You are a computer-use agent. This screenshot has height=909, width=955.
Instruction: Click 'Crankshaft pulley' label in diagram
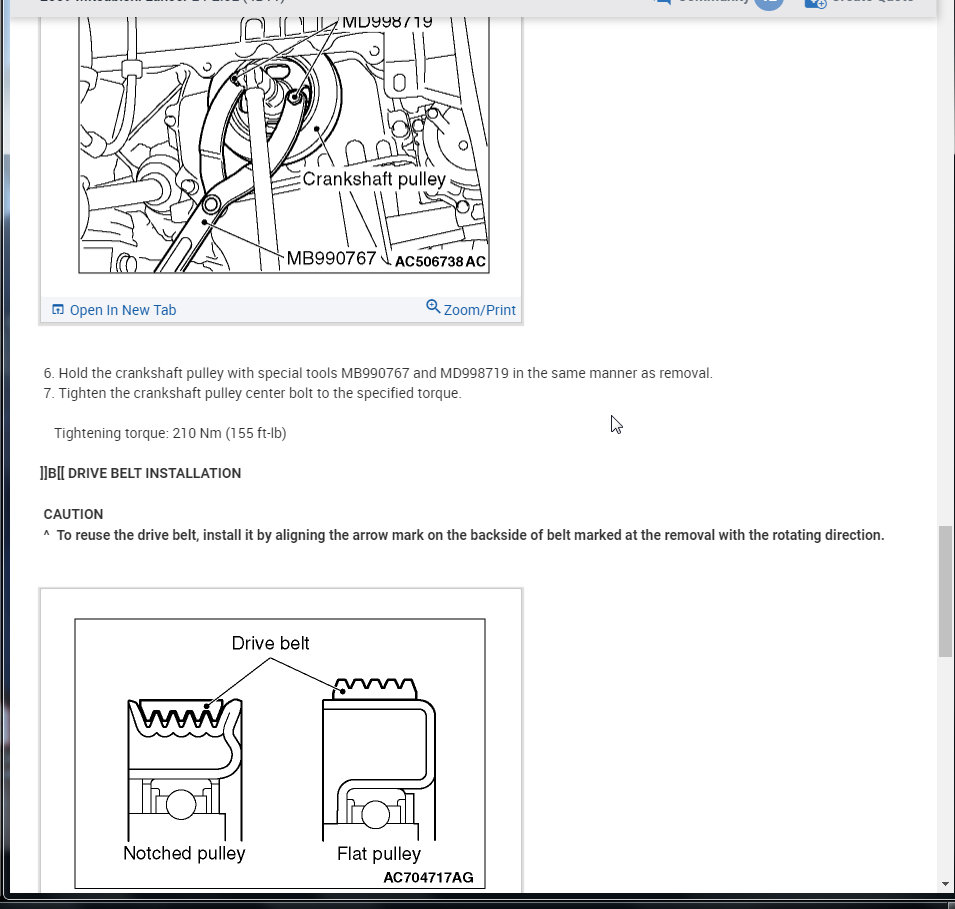click(x=374, y=179)
